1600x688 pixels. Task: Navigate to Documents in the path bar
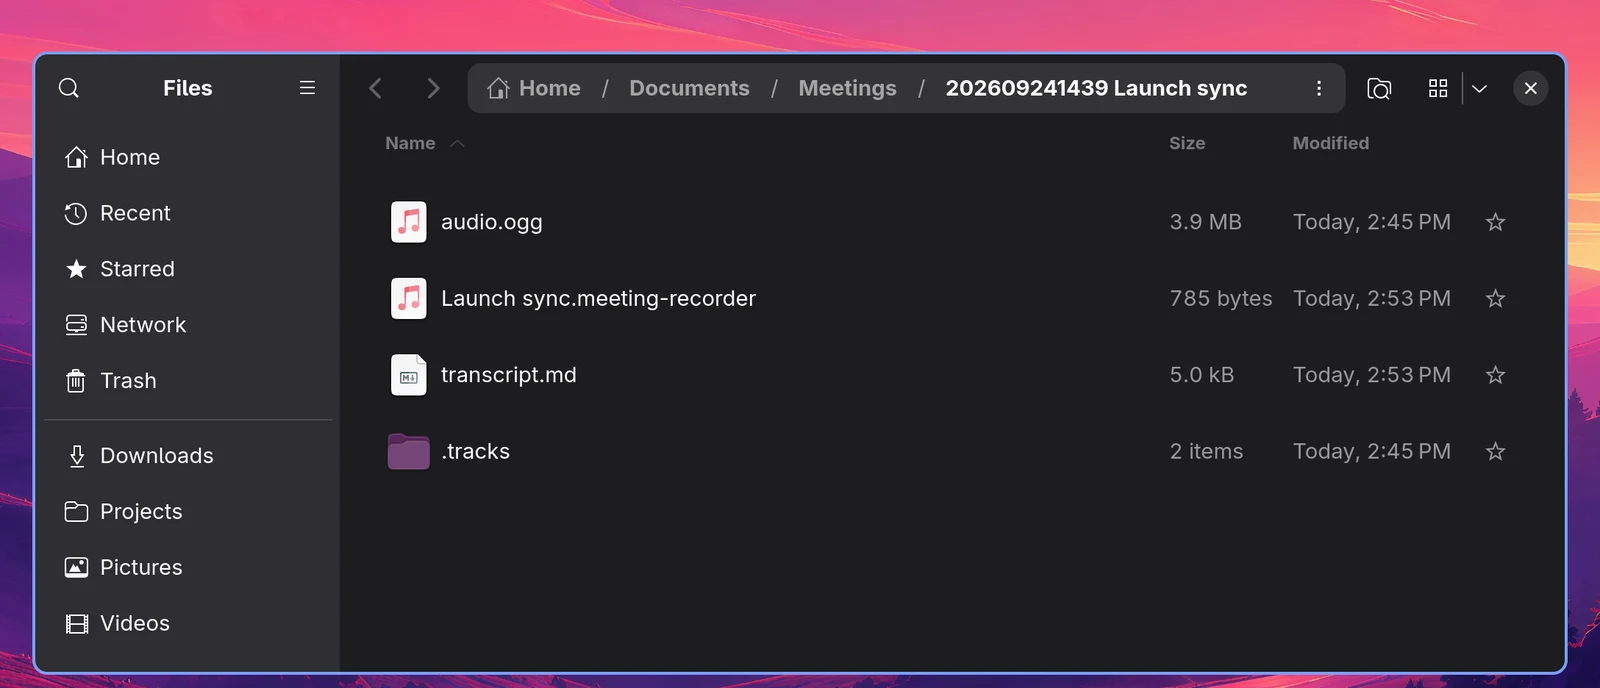coord(689,88)
